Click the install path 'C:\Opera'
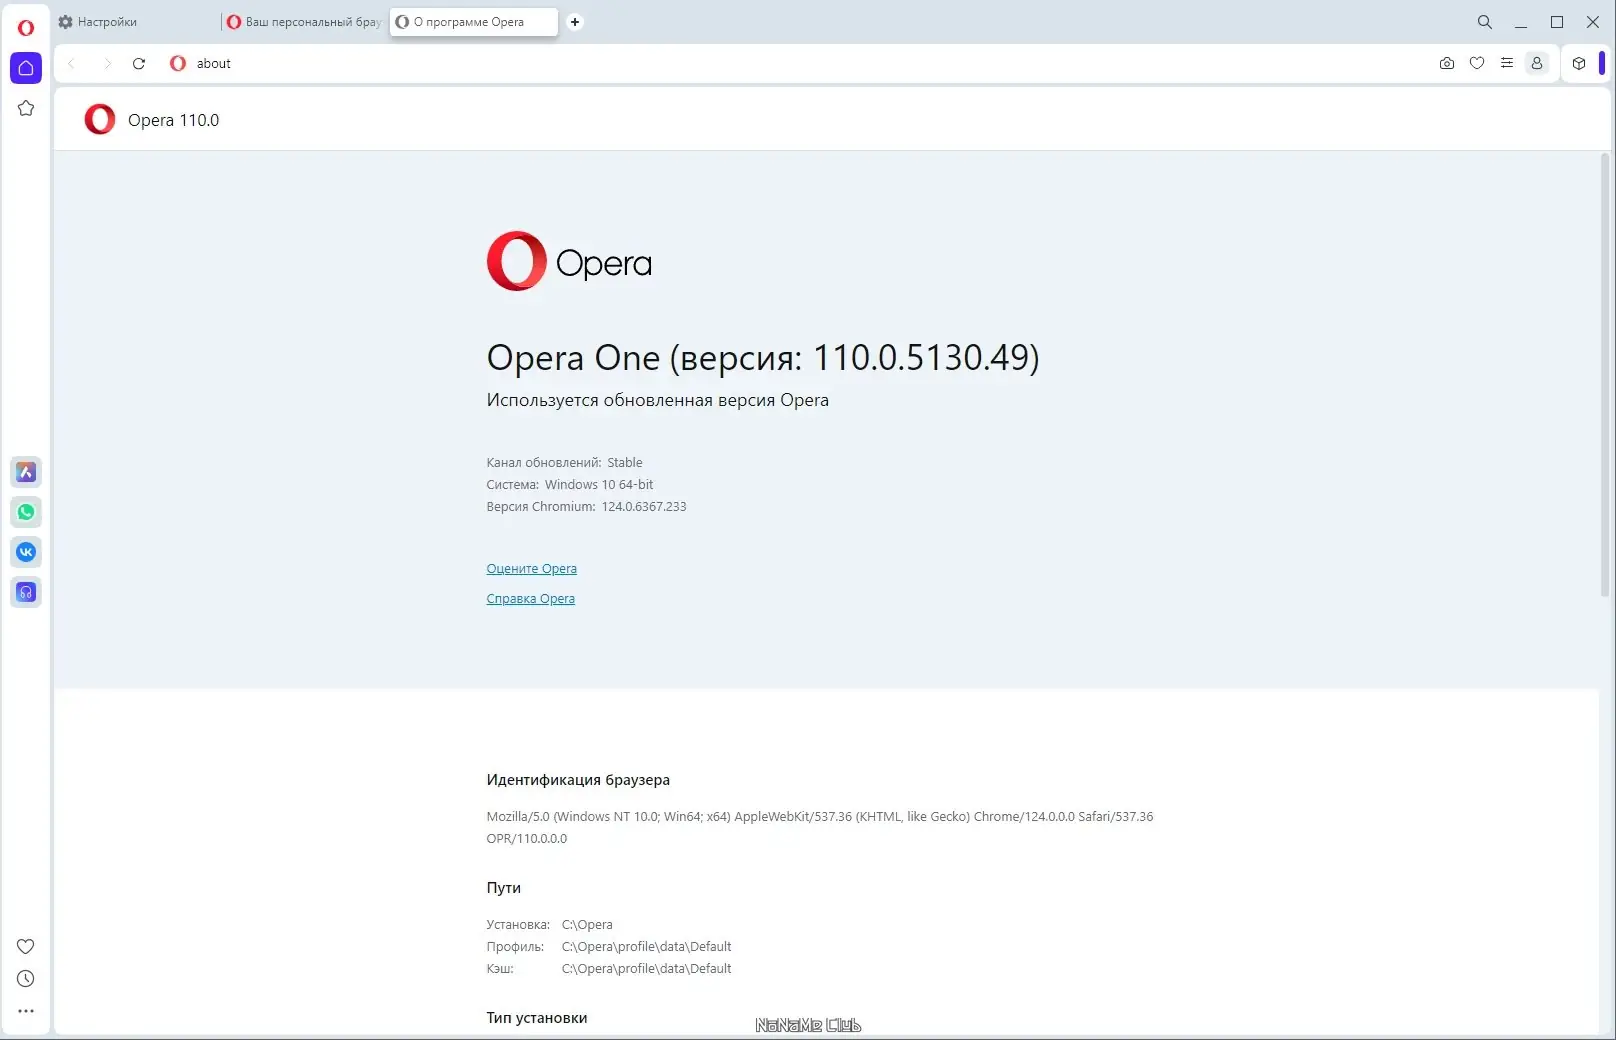The image size is (1616, 1040). pyautogui.click(x=587, y=925)
